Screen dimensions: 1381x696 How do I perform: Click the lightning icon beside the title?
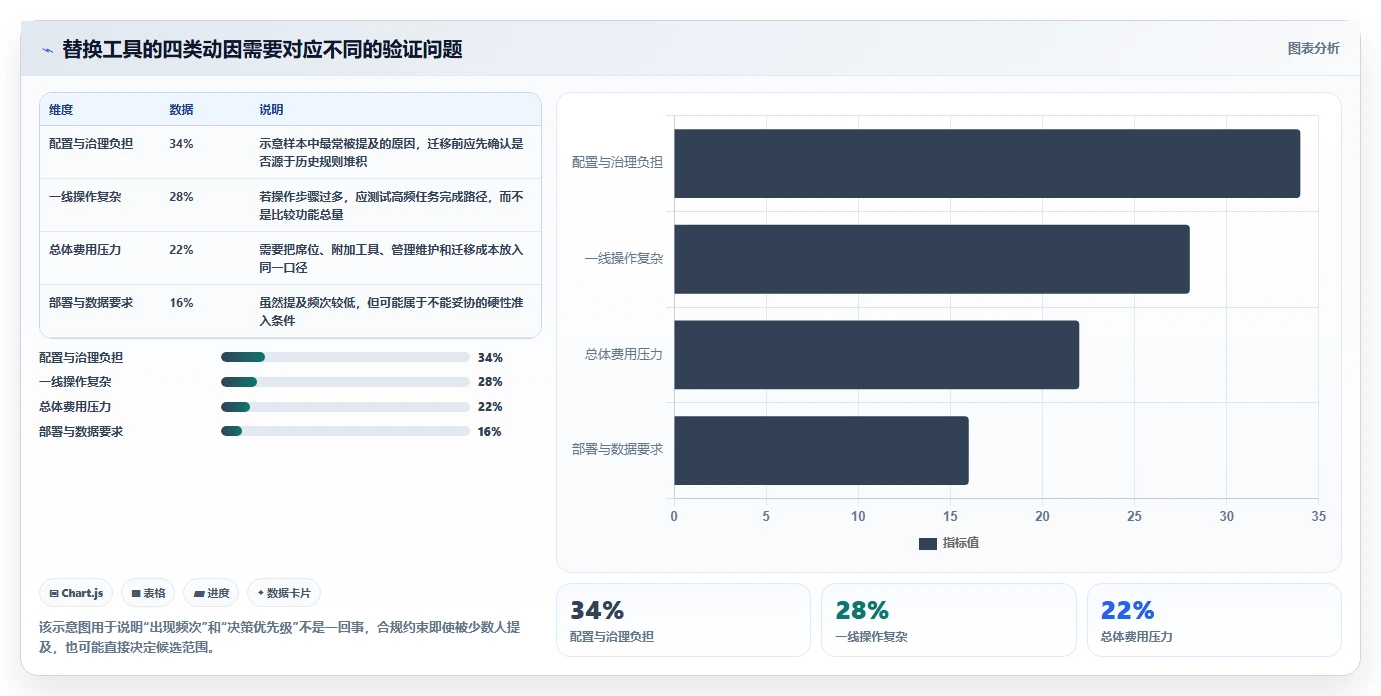[x=47, y=50]
